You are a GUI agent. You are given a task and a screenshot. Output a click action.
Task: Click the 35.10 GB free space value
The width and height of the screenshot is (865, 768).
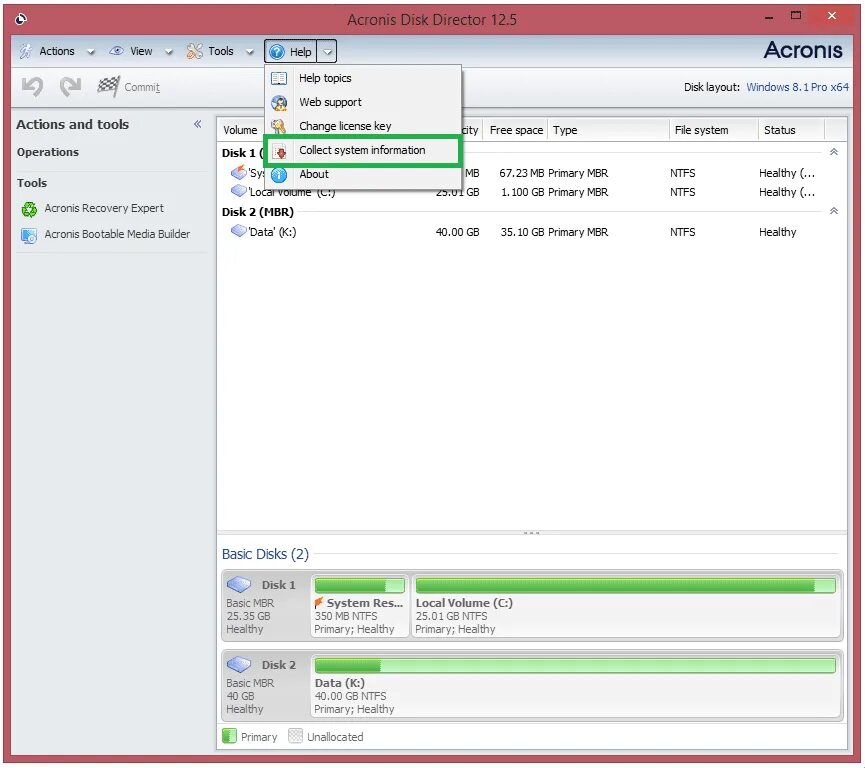point(522,232)
